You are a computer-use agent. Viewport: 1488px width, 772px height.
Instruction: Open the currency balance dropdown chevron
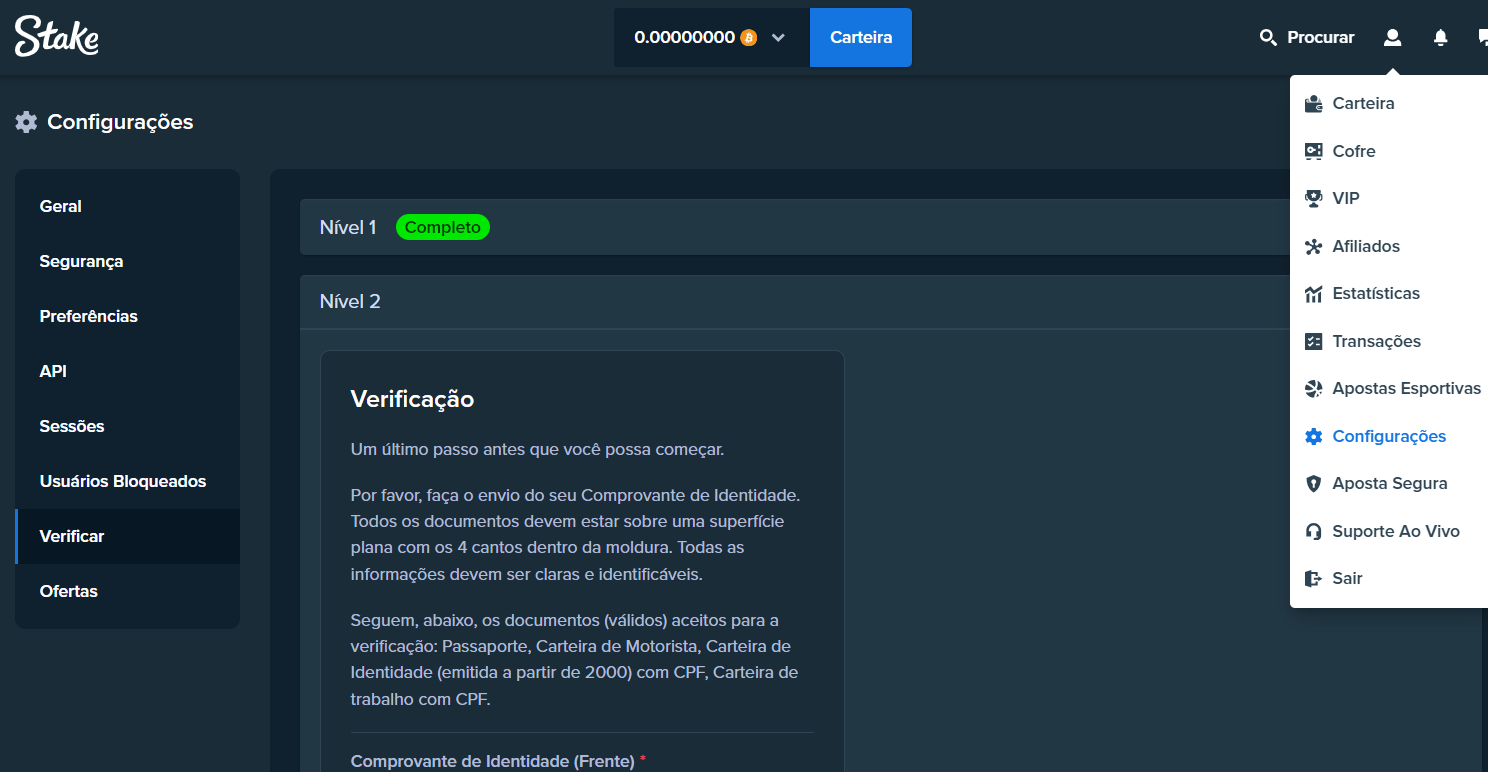(779, 38)
